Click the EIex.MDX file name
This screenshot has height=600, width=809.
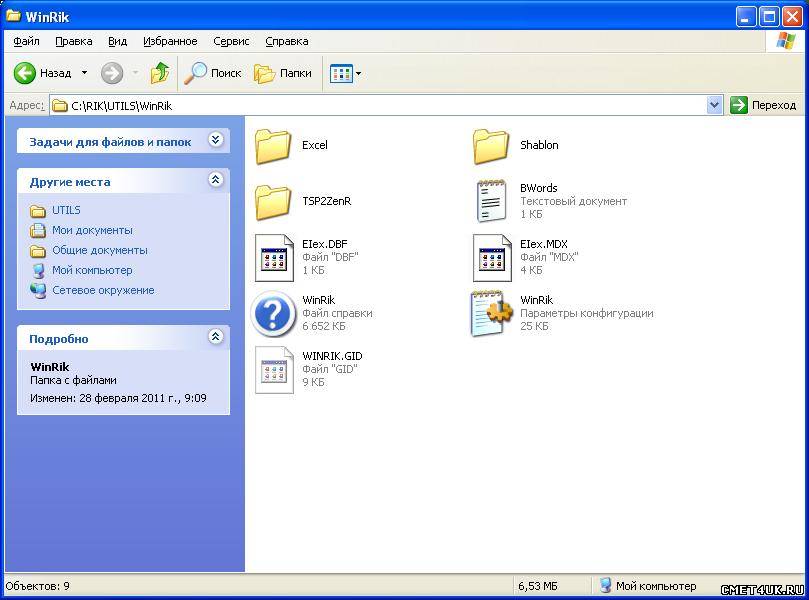[544, 244]
